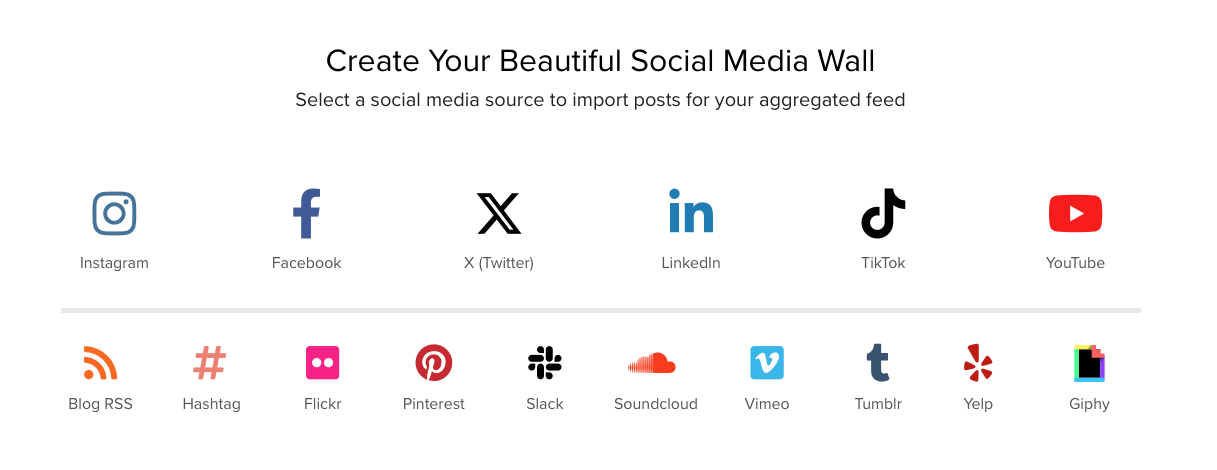
Task: Pick the Blog RSS feed icon
Action: point(100,363)
